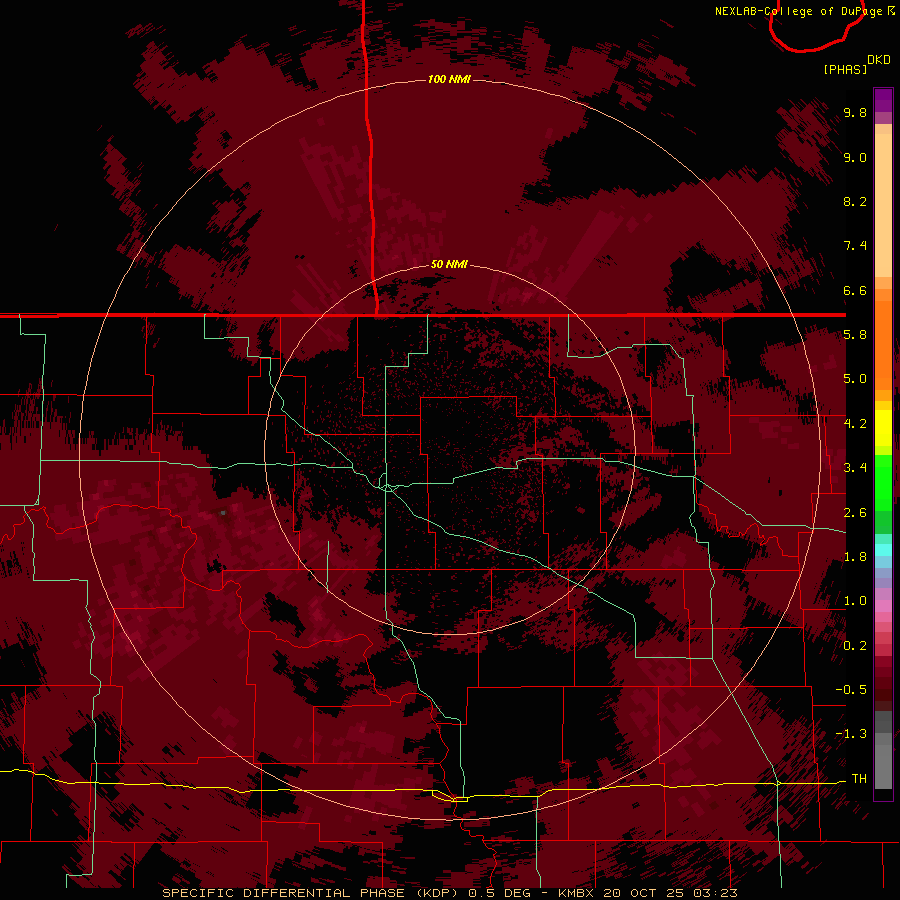Click the yellow segment of the color bar
900x900 pixels.
pos(883,428)
